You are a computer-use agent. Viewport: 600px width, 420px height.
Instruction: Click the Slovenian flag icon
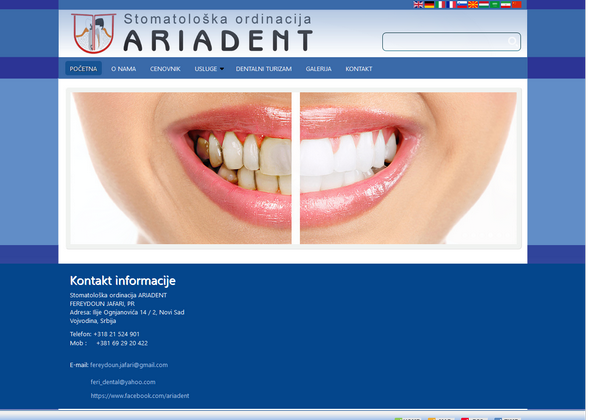click(463, 5)
